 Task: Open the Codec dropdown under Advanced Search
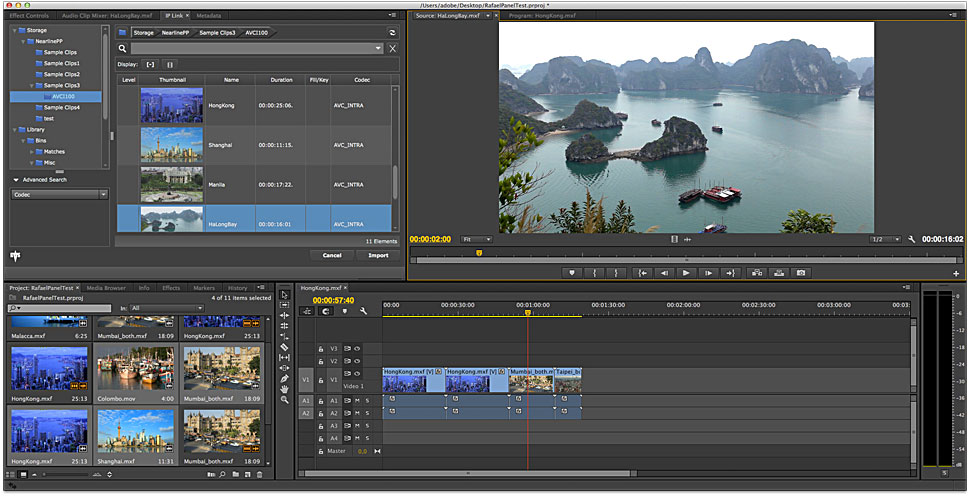(59, 194)
